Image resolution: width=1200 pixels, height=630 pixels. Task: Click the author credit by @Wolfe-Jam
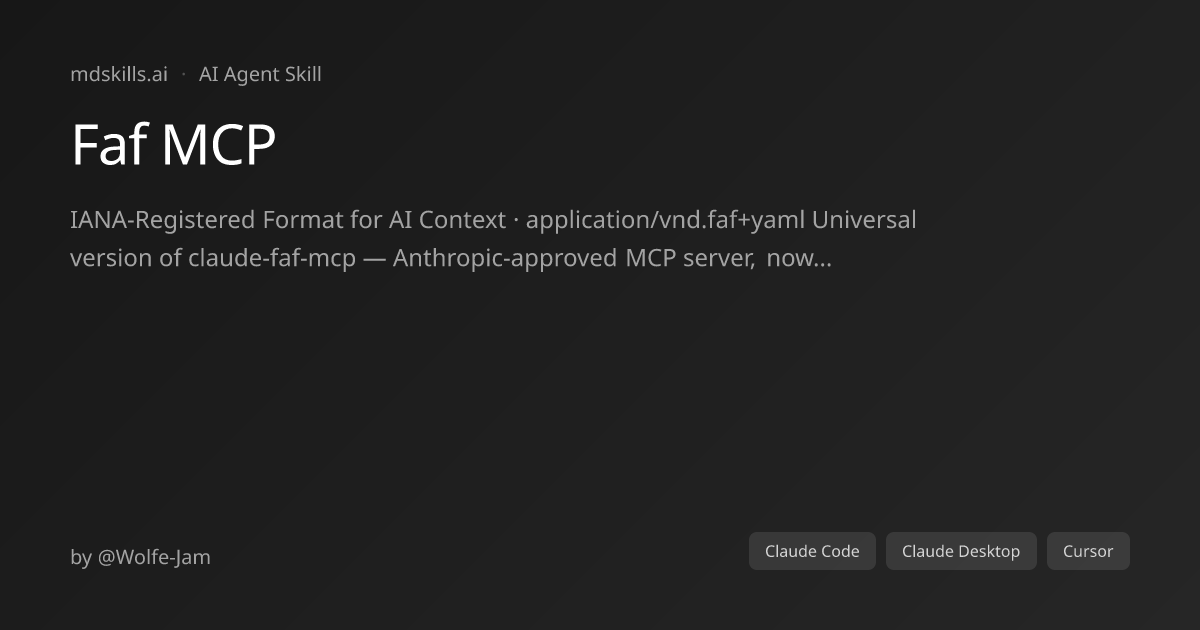click(141, 557)
